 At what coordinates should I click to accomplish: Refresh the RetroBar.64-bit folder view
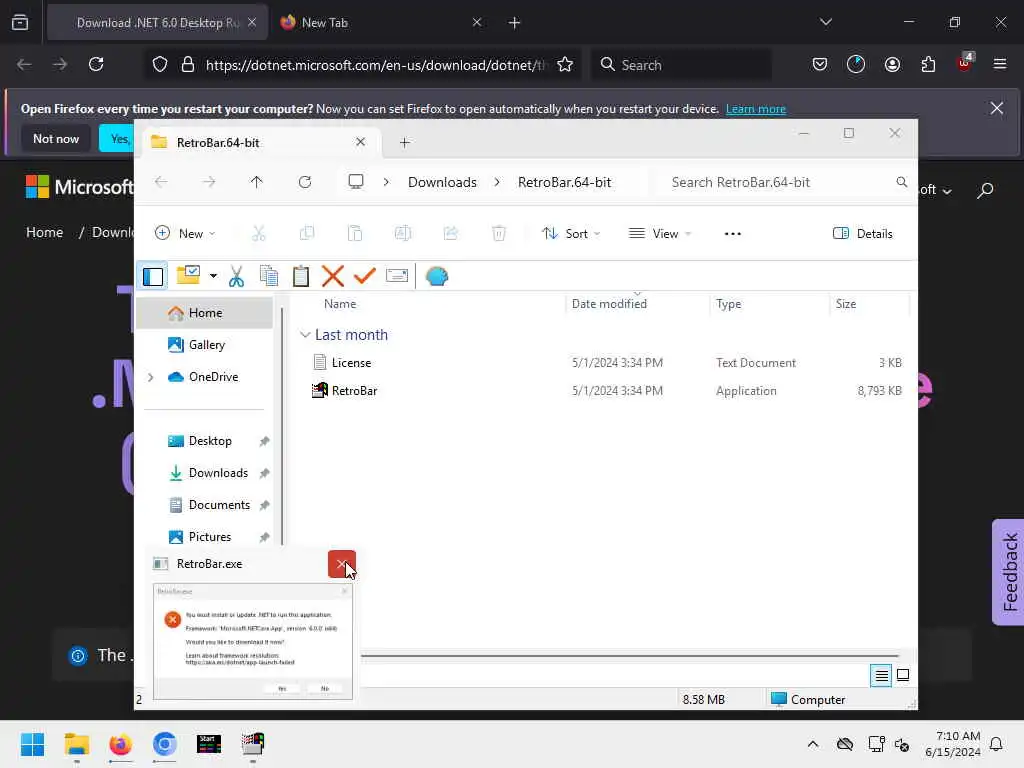click(305, 182)
